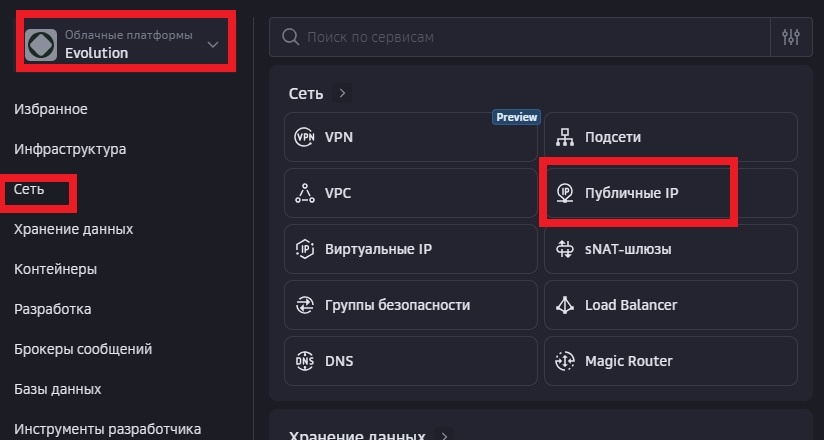Select Инфраструктура in the sidebar
Screen dimensions: 824x440
(70, 149)
